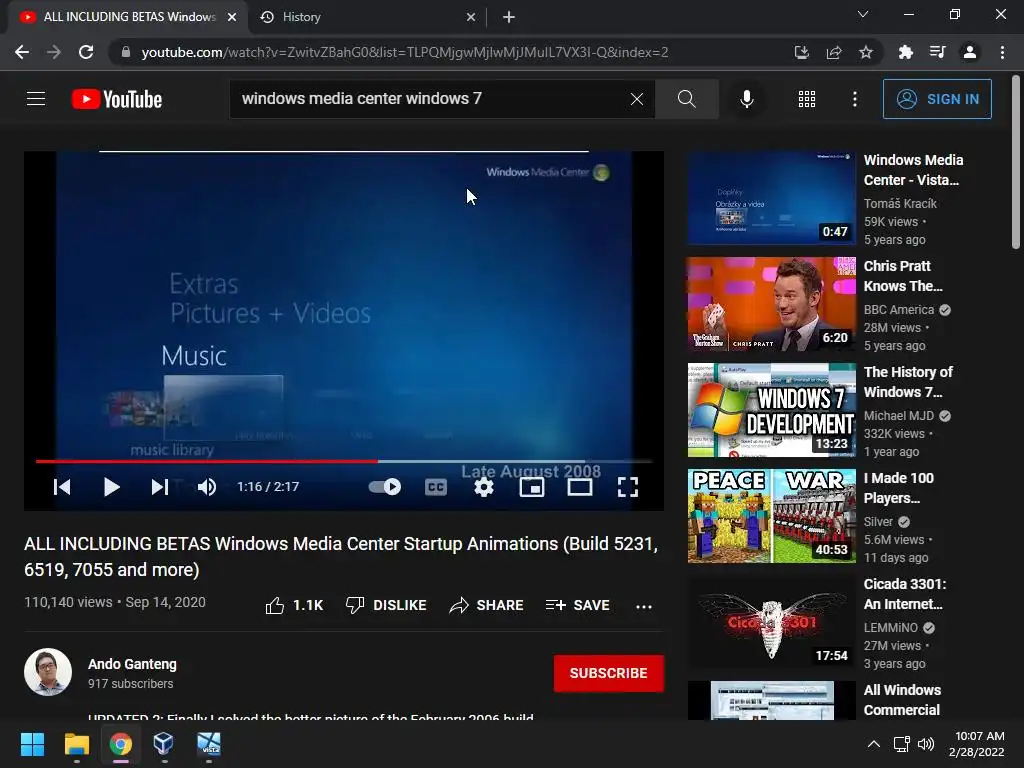
Task: Open system volume tray icon
Action: (x=925, y=744)
